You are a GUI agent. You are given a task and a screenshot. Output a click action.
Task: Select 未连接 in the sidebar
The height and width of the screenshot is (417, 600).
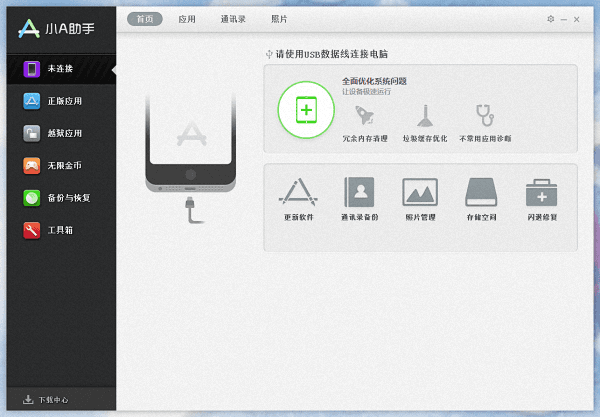point(58,69)
